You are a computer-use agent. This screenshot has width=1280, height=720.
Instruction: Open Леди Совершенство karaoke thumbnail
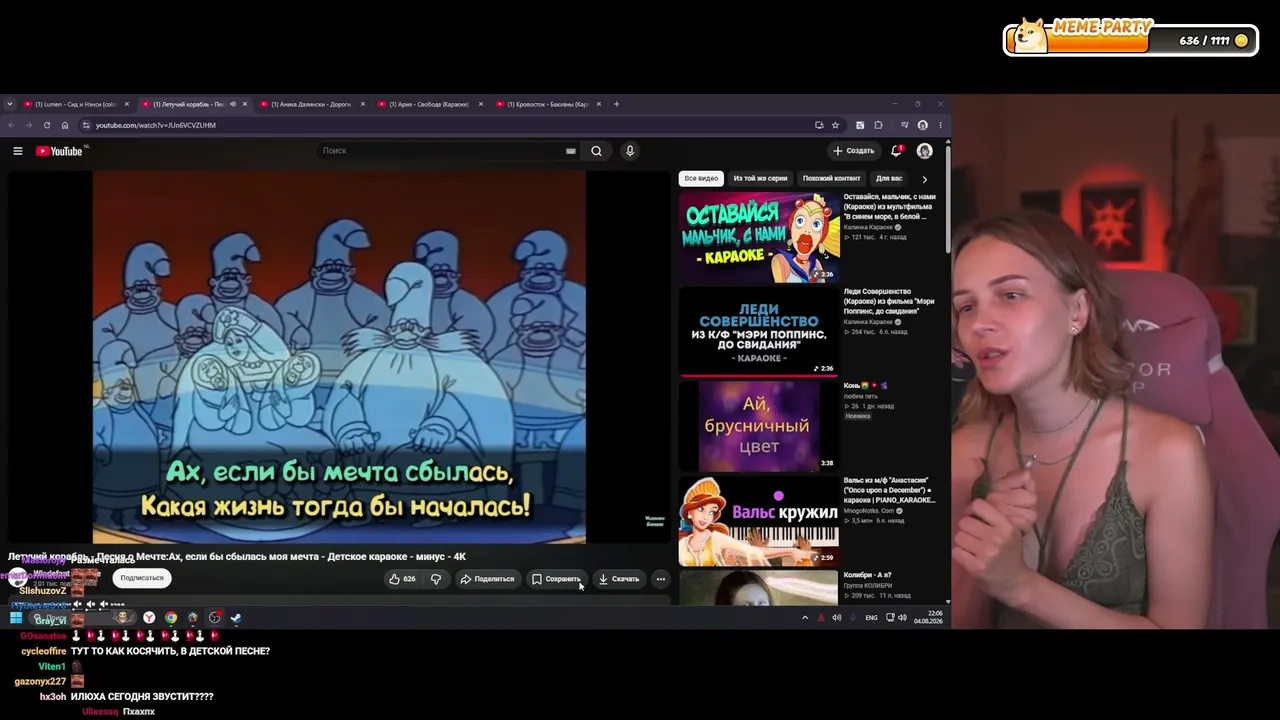pos(759,332)
